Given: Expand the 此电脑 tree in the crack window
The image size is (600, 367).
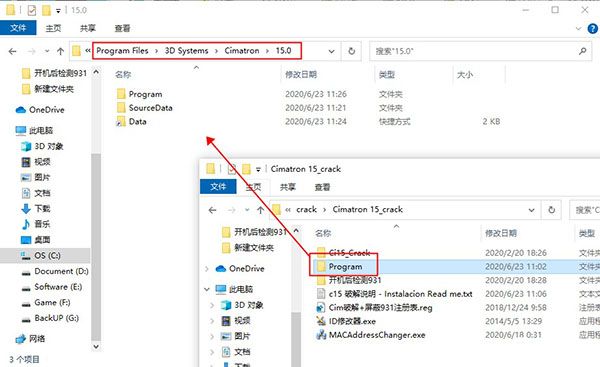Looking at the screenshot, I should 207,289.
